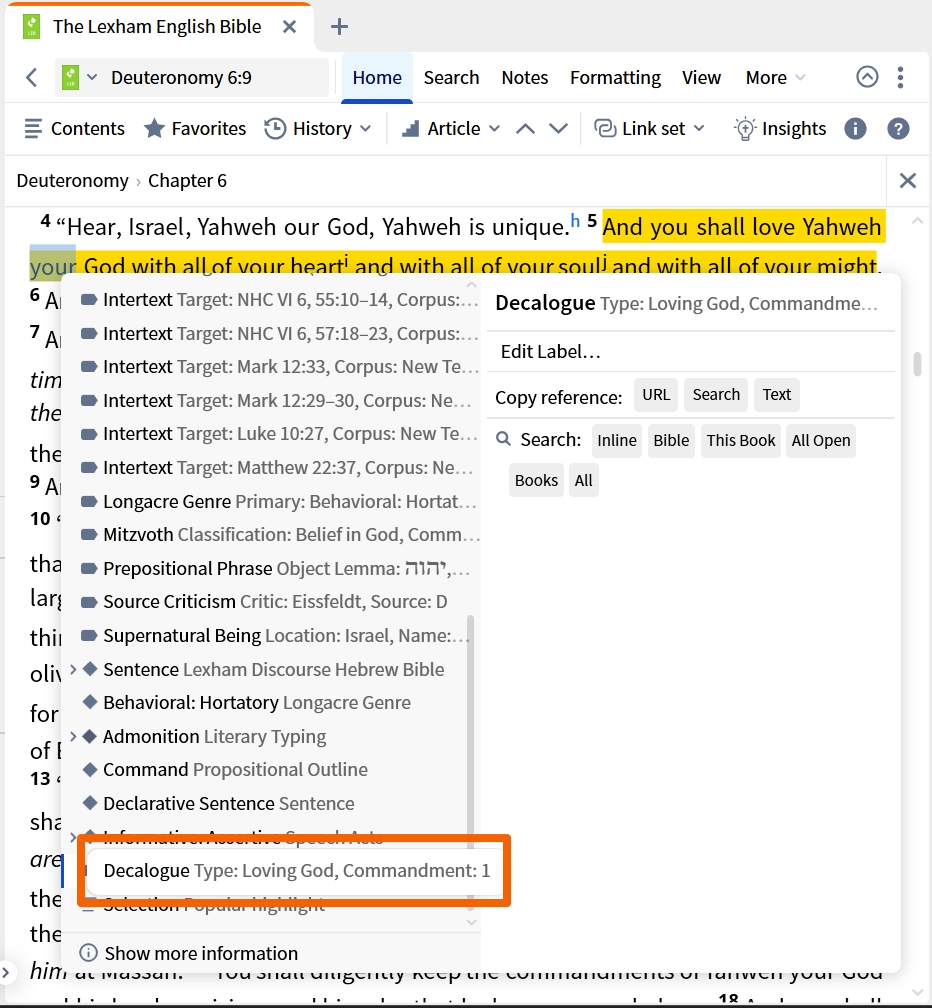
Task: Collapse the toolbar with the circled up-arrow
Action: point(867,77)
